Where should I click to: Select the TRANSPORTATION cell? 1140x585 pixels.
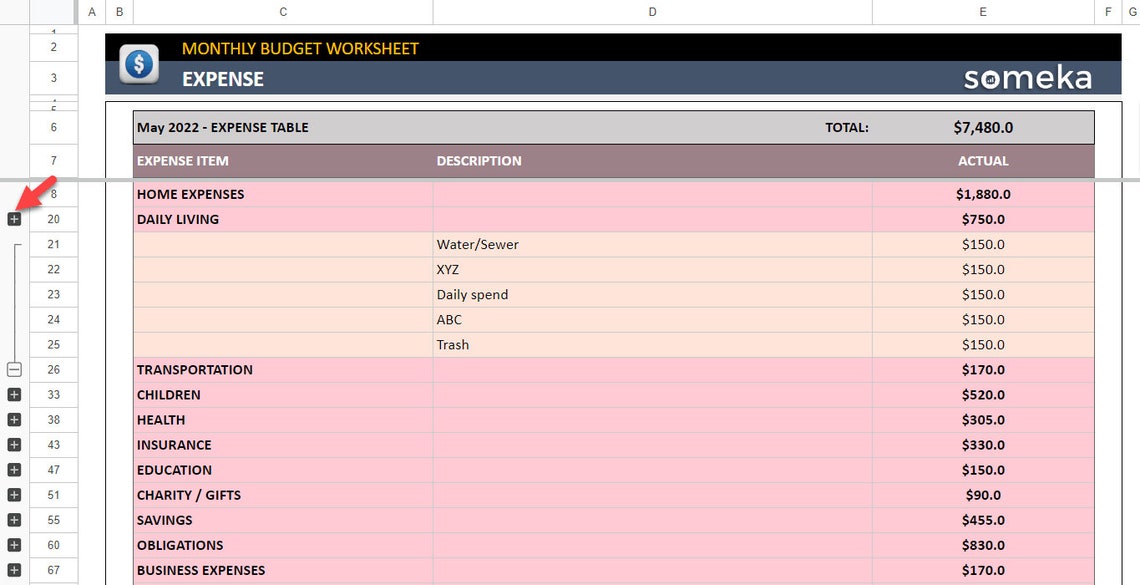coord(283,369)
